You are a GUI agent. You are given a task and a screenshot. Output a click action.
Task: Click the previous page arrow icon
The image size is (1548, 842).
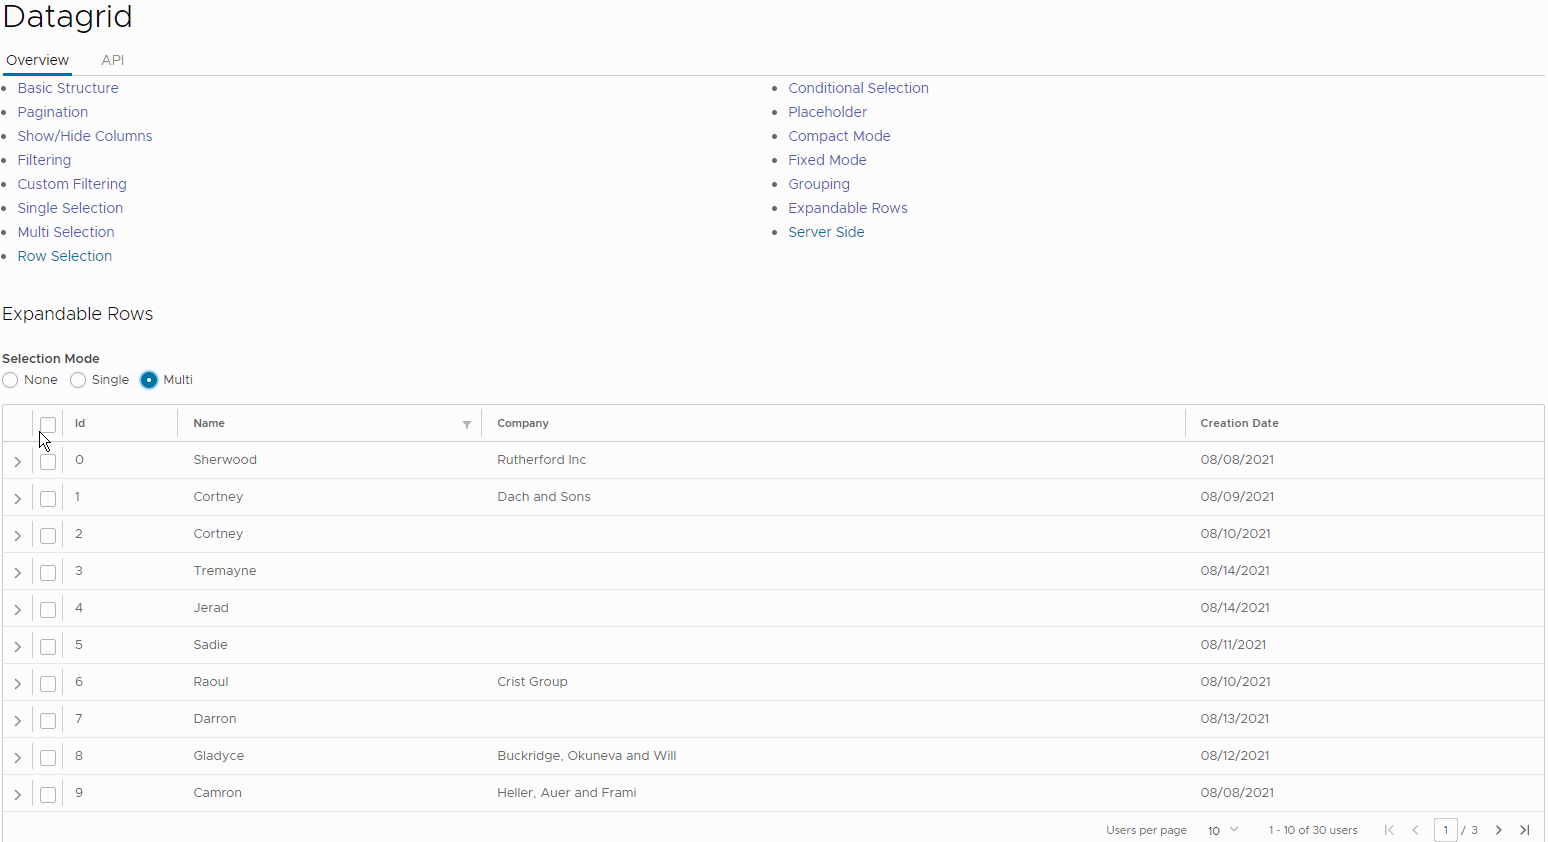(1416, 830)
